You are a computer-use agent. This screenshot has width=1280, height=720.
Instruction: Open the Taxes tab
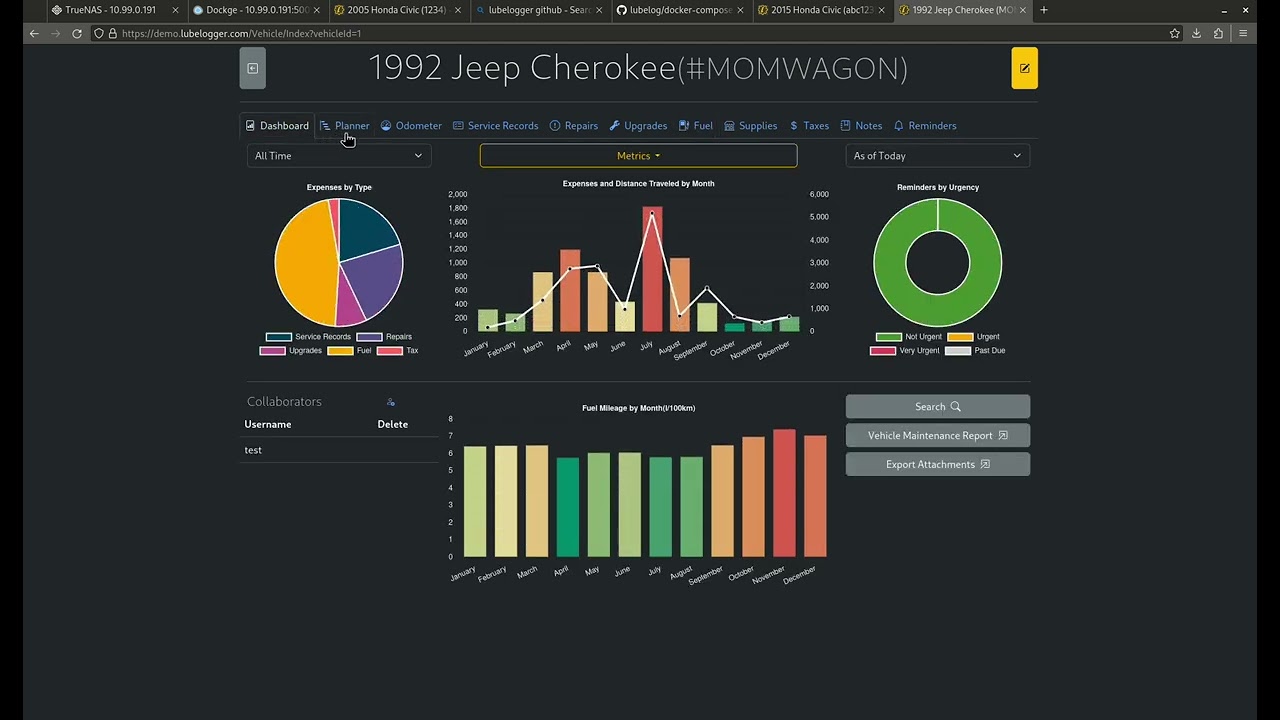click(x=809, y=126)
